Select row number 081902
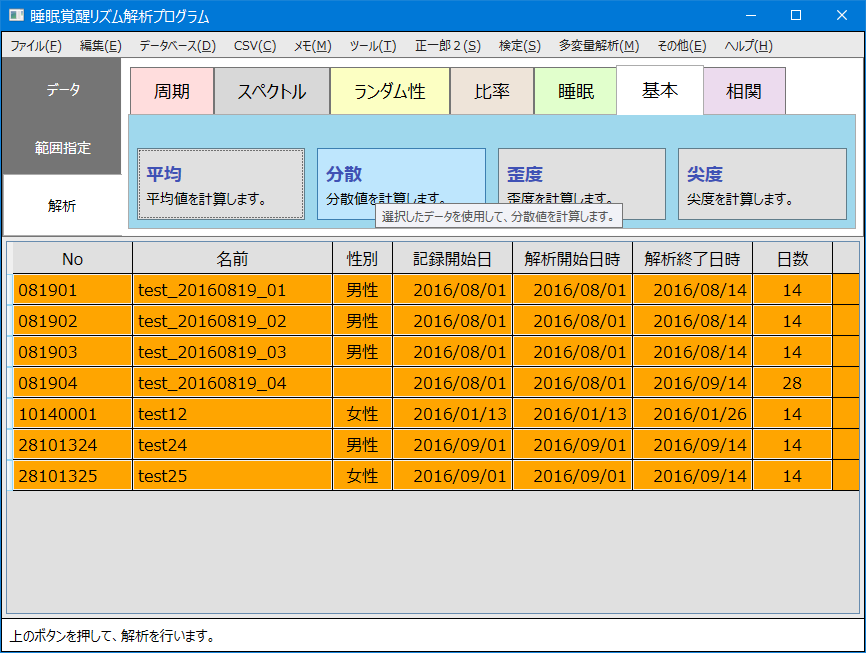Screen dimensions: 866x653 tap(72, 320)
